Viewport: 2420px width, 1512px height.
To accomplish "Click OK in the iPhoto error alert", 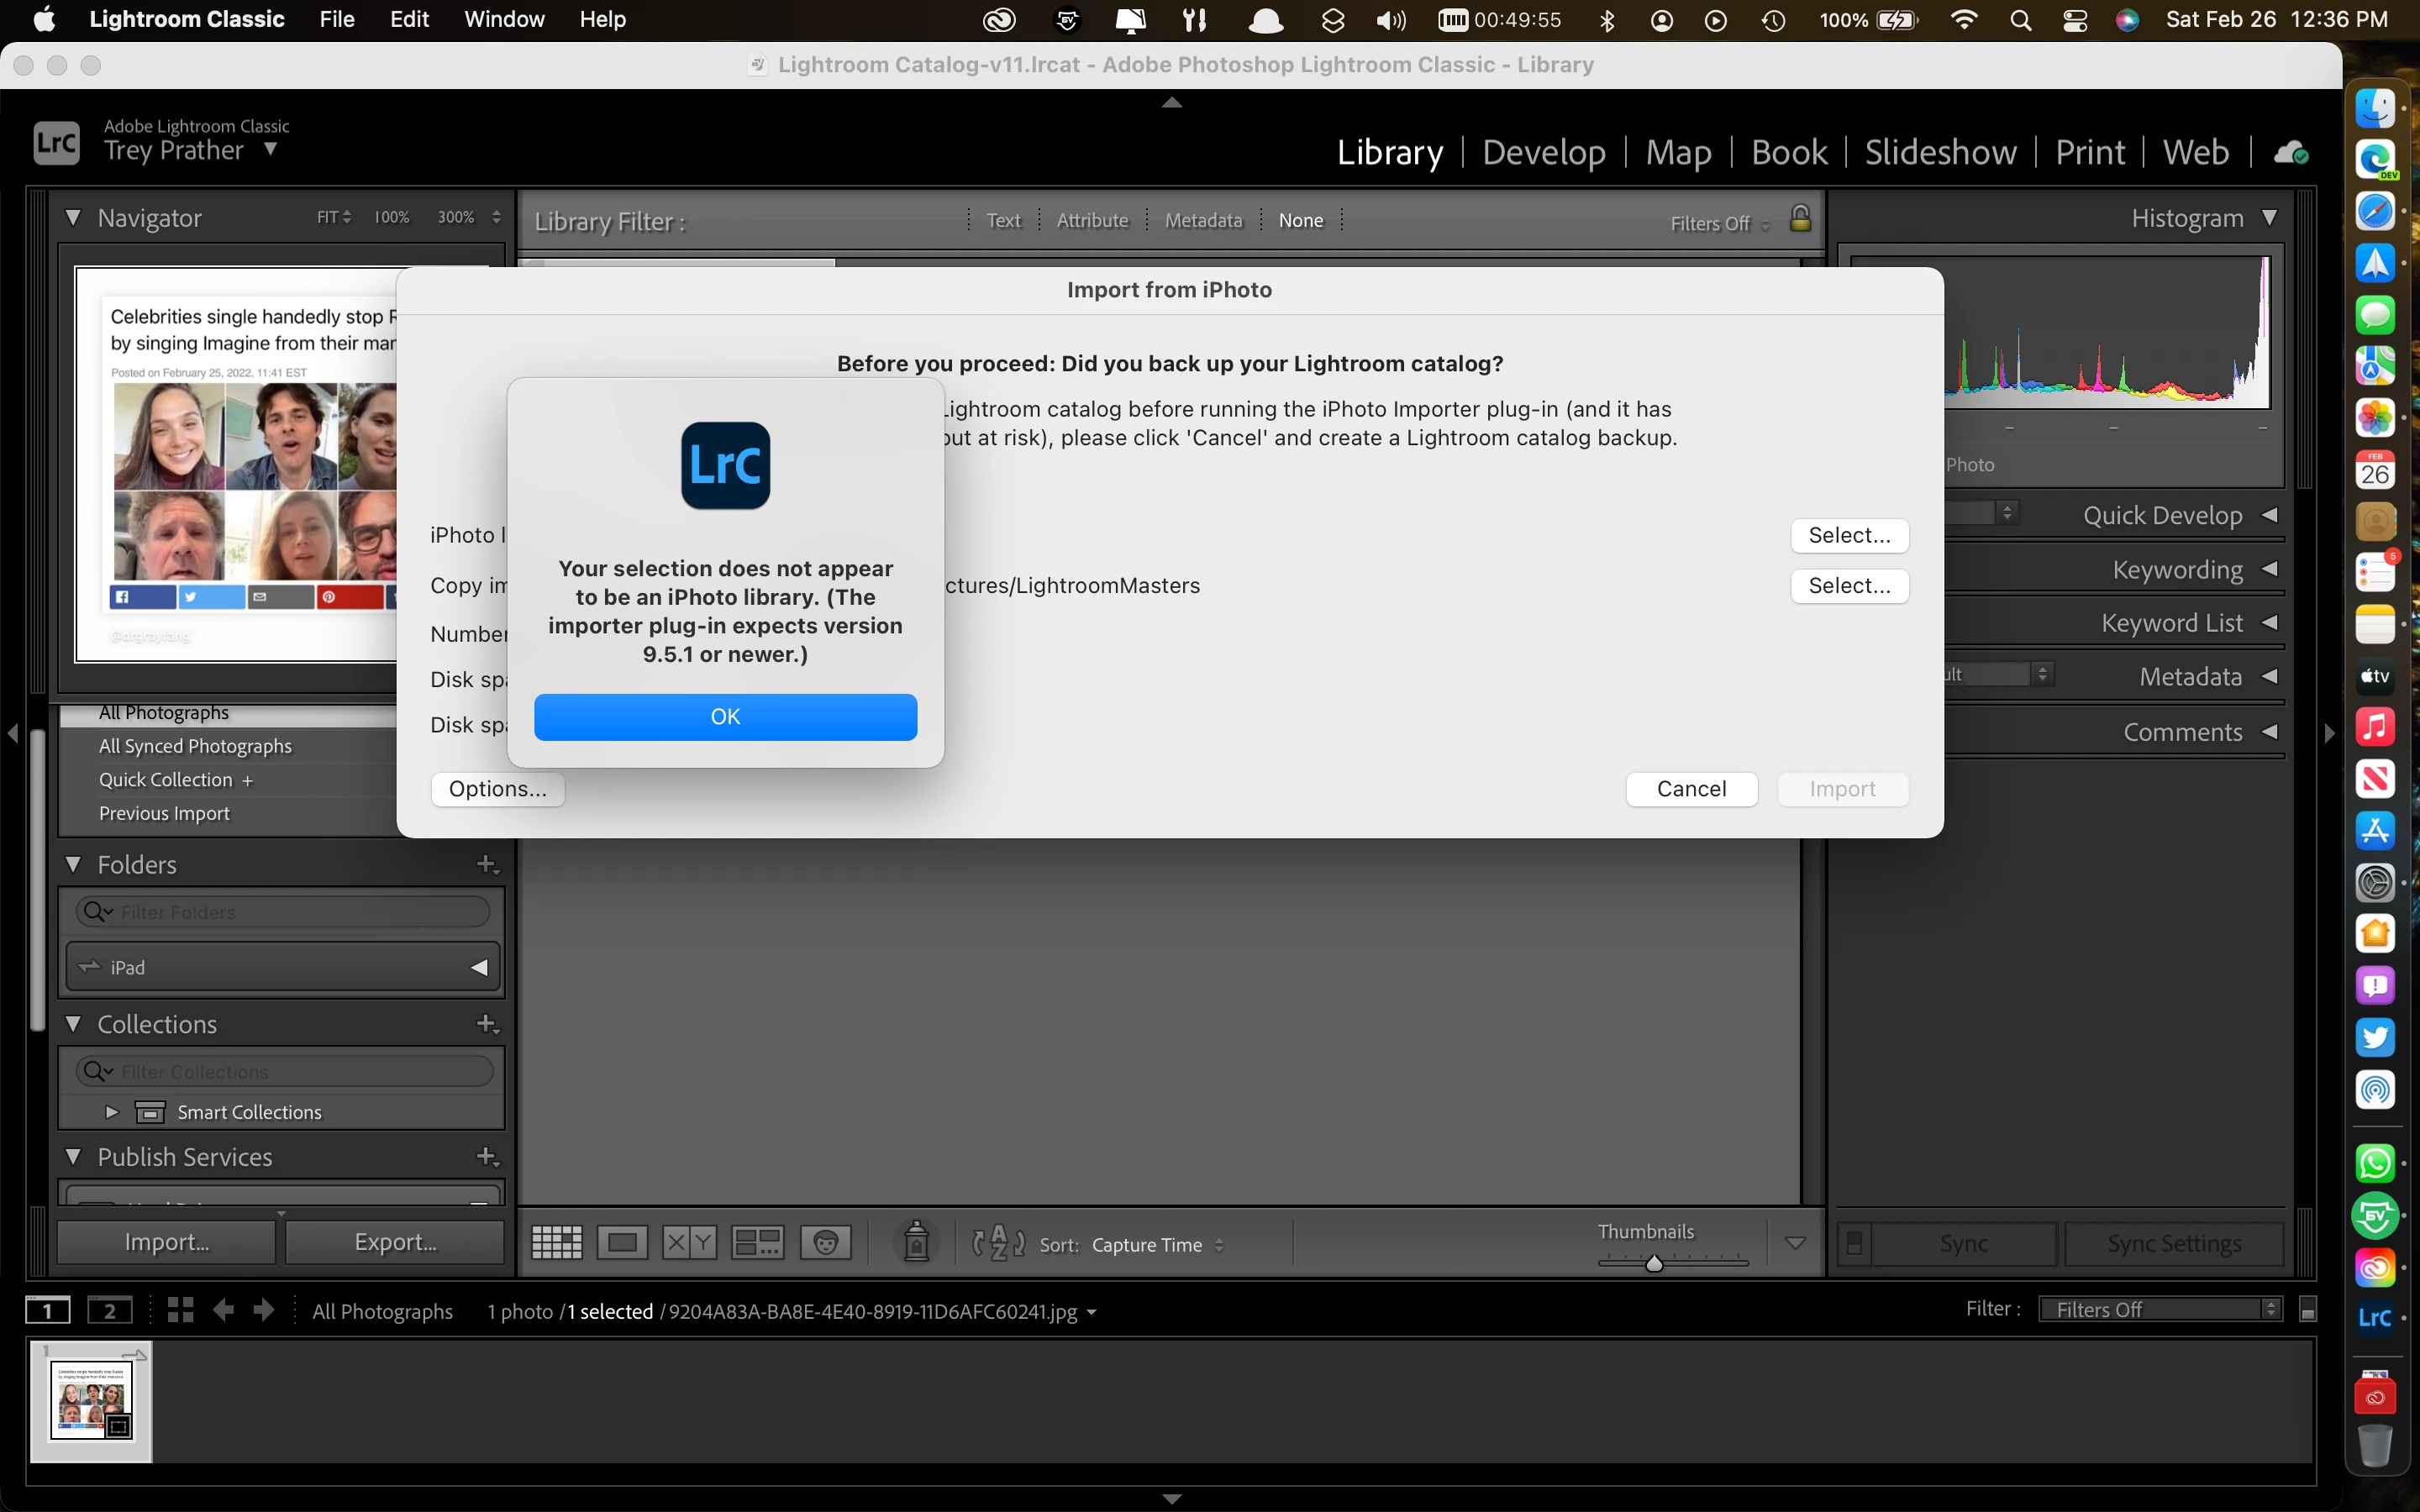I will (725, 717).
